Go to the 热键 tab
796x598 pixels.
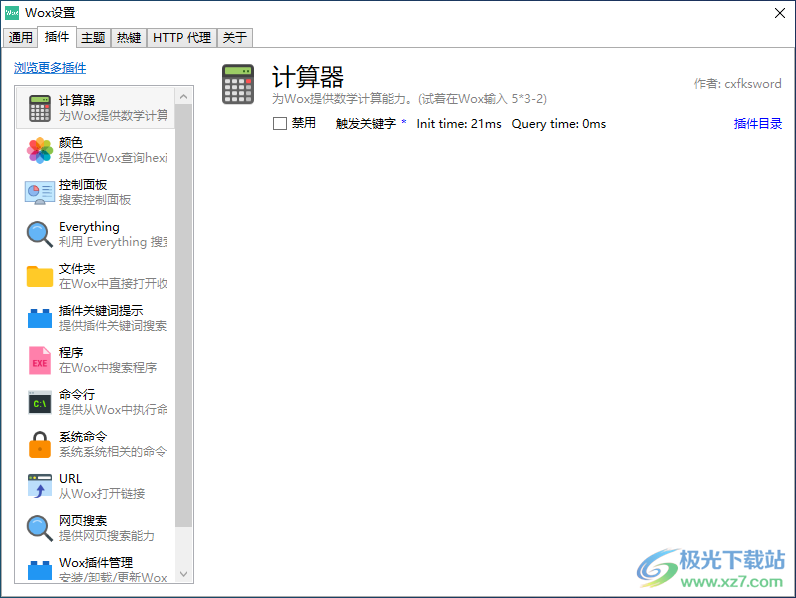(x=129, y=38)
